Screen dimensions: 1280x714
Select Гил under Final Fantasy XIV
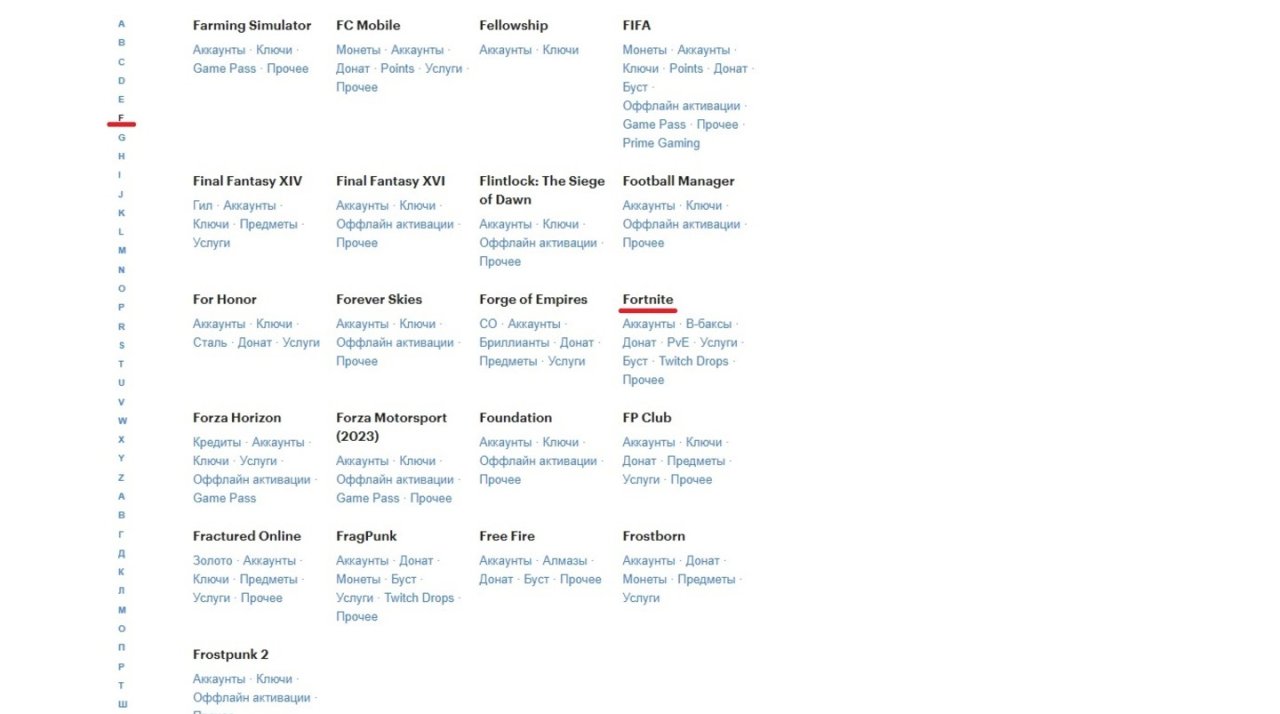point(202,205)
